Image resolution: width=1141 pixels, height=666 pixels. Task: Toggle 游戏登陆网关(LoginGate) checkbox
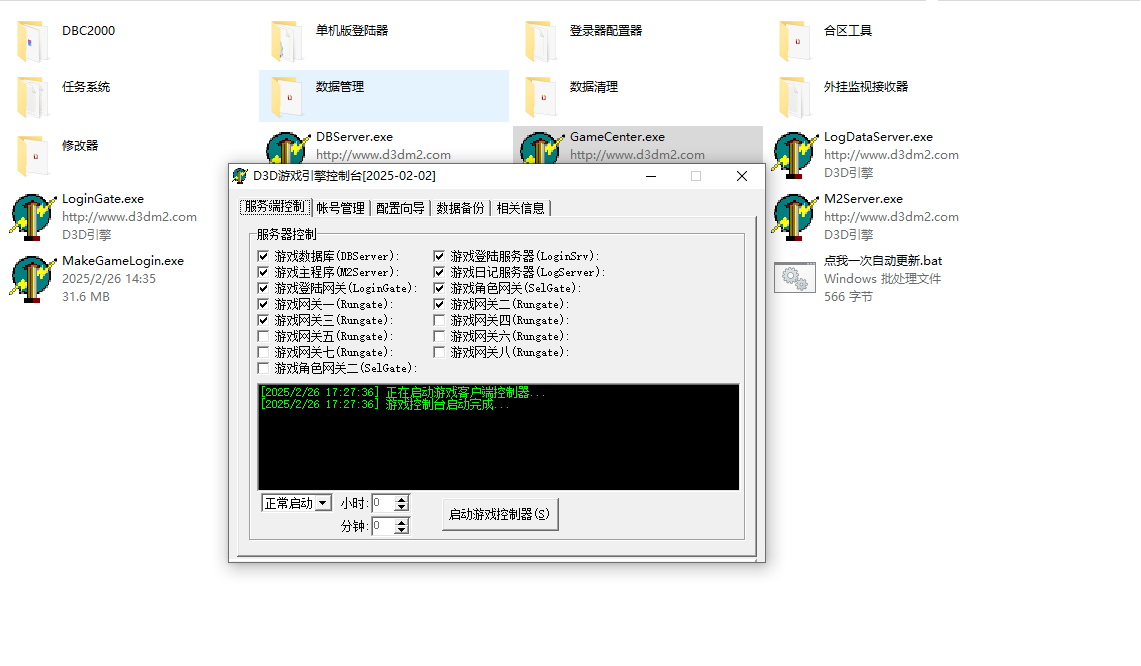click(x=263, y=288)
